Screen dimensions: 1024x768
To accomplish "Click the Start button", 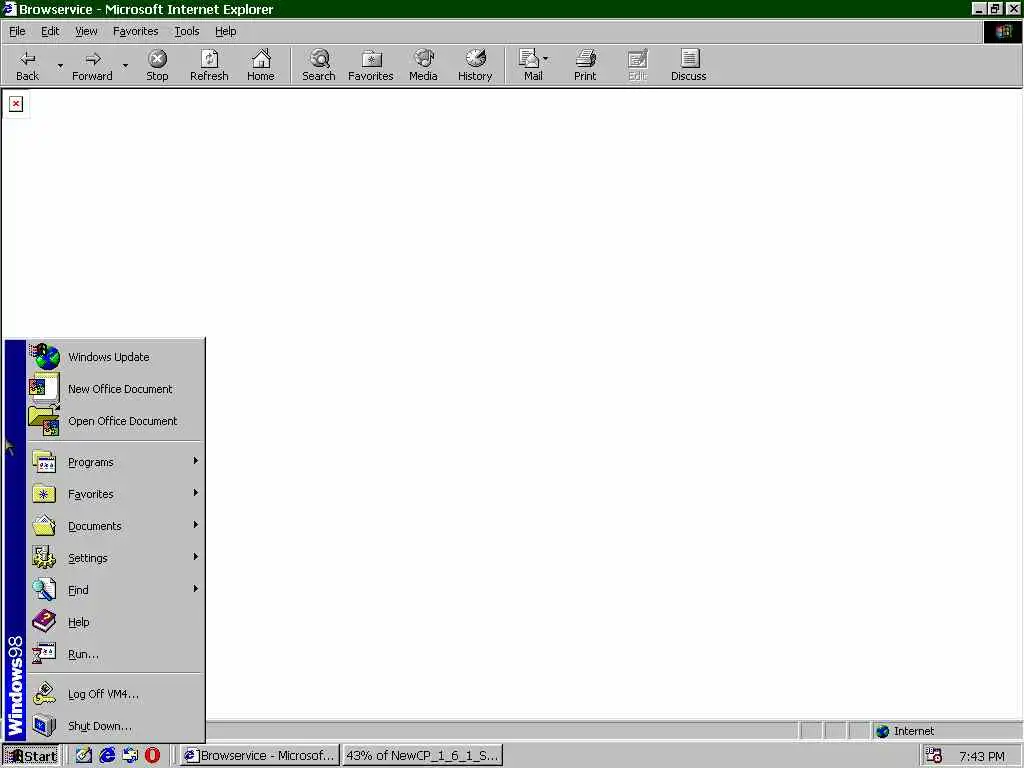I will pyautogui.click(x=31, y=756).
